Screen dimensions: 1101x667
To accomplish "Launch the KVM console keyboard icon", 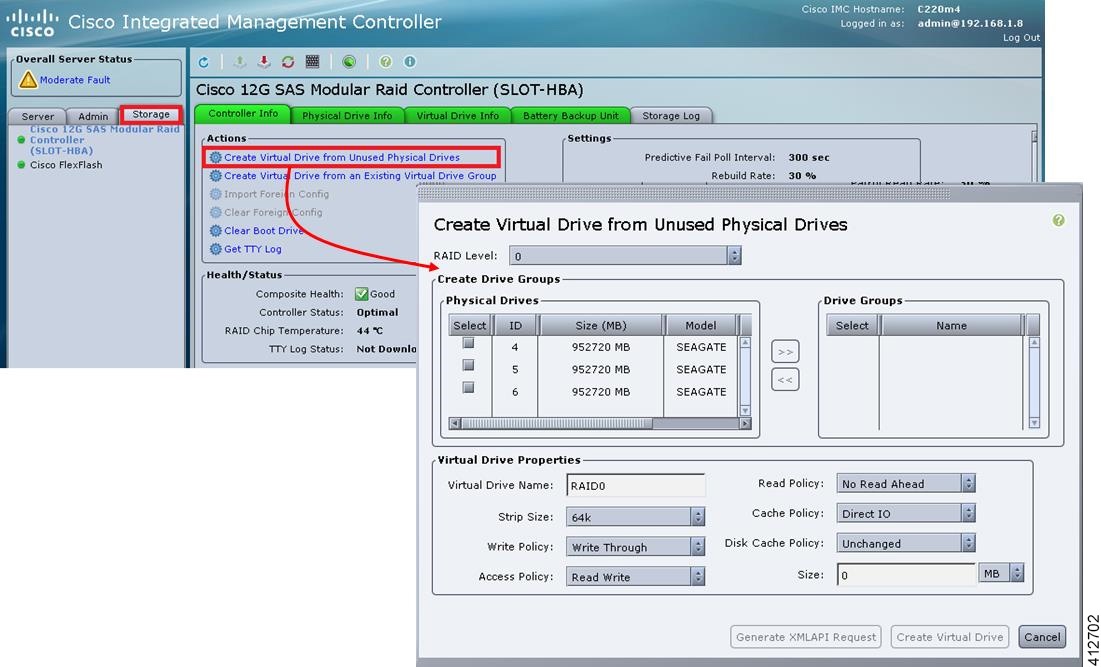I will click(312, 62).
